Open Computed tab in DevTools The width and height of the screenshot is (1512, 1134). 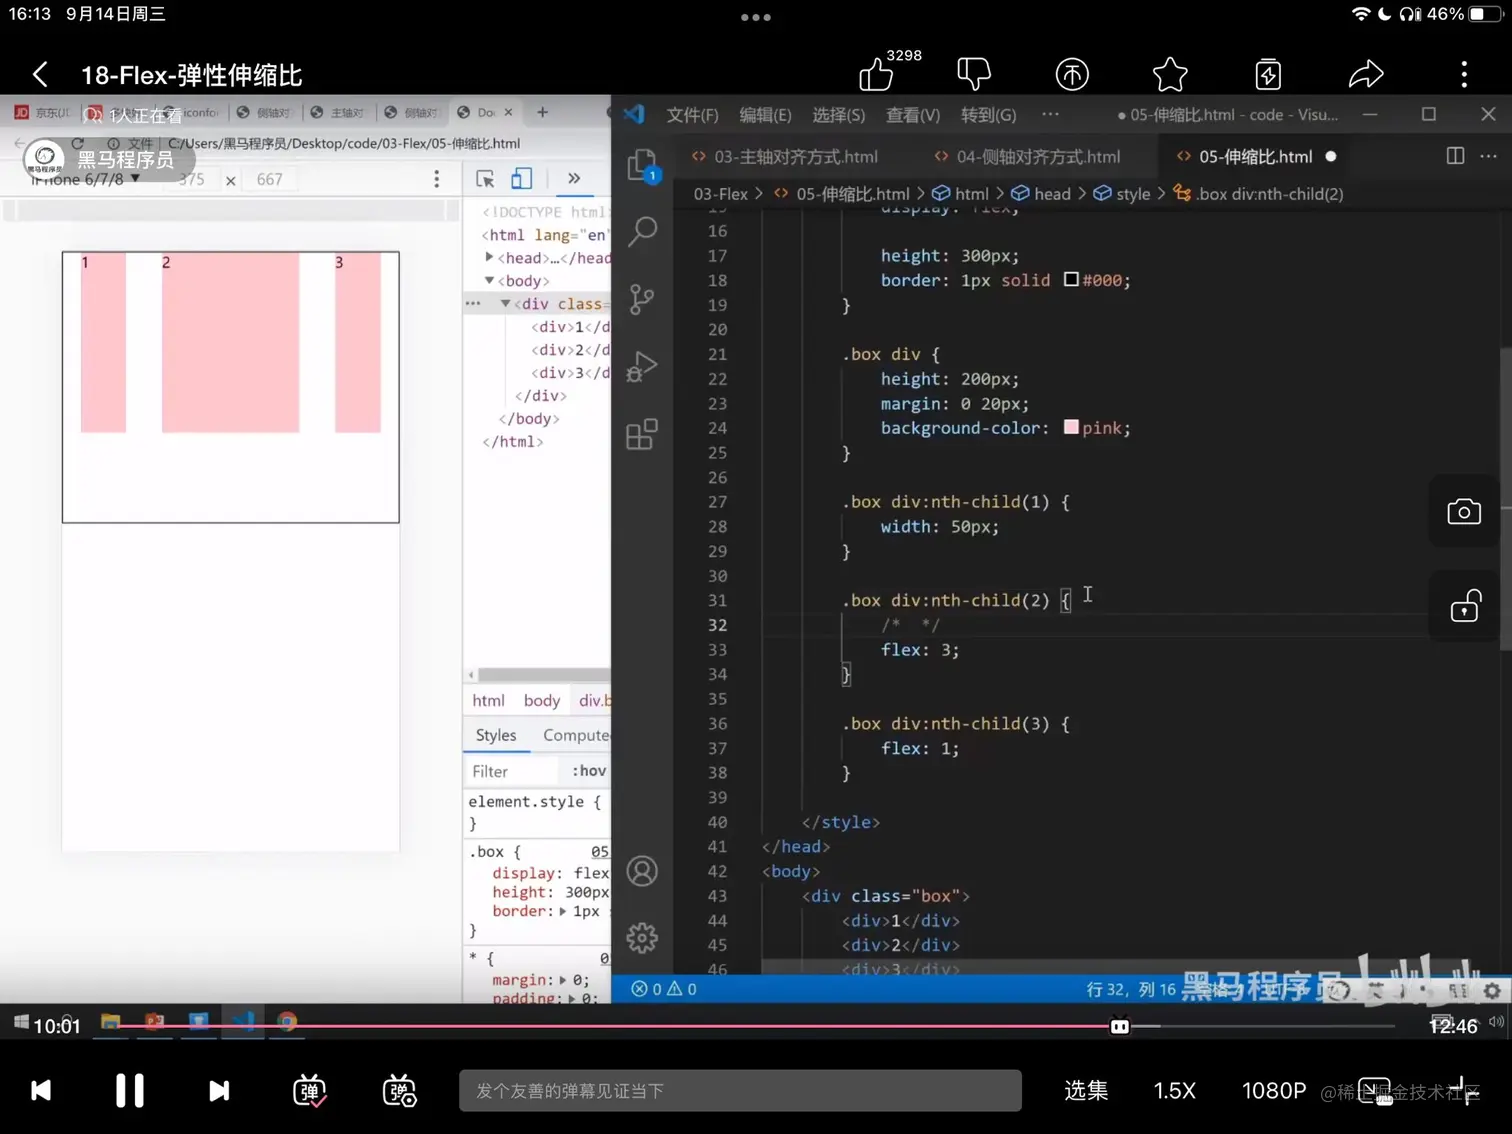tap(576, 735)
